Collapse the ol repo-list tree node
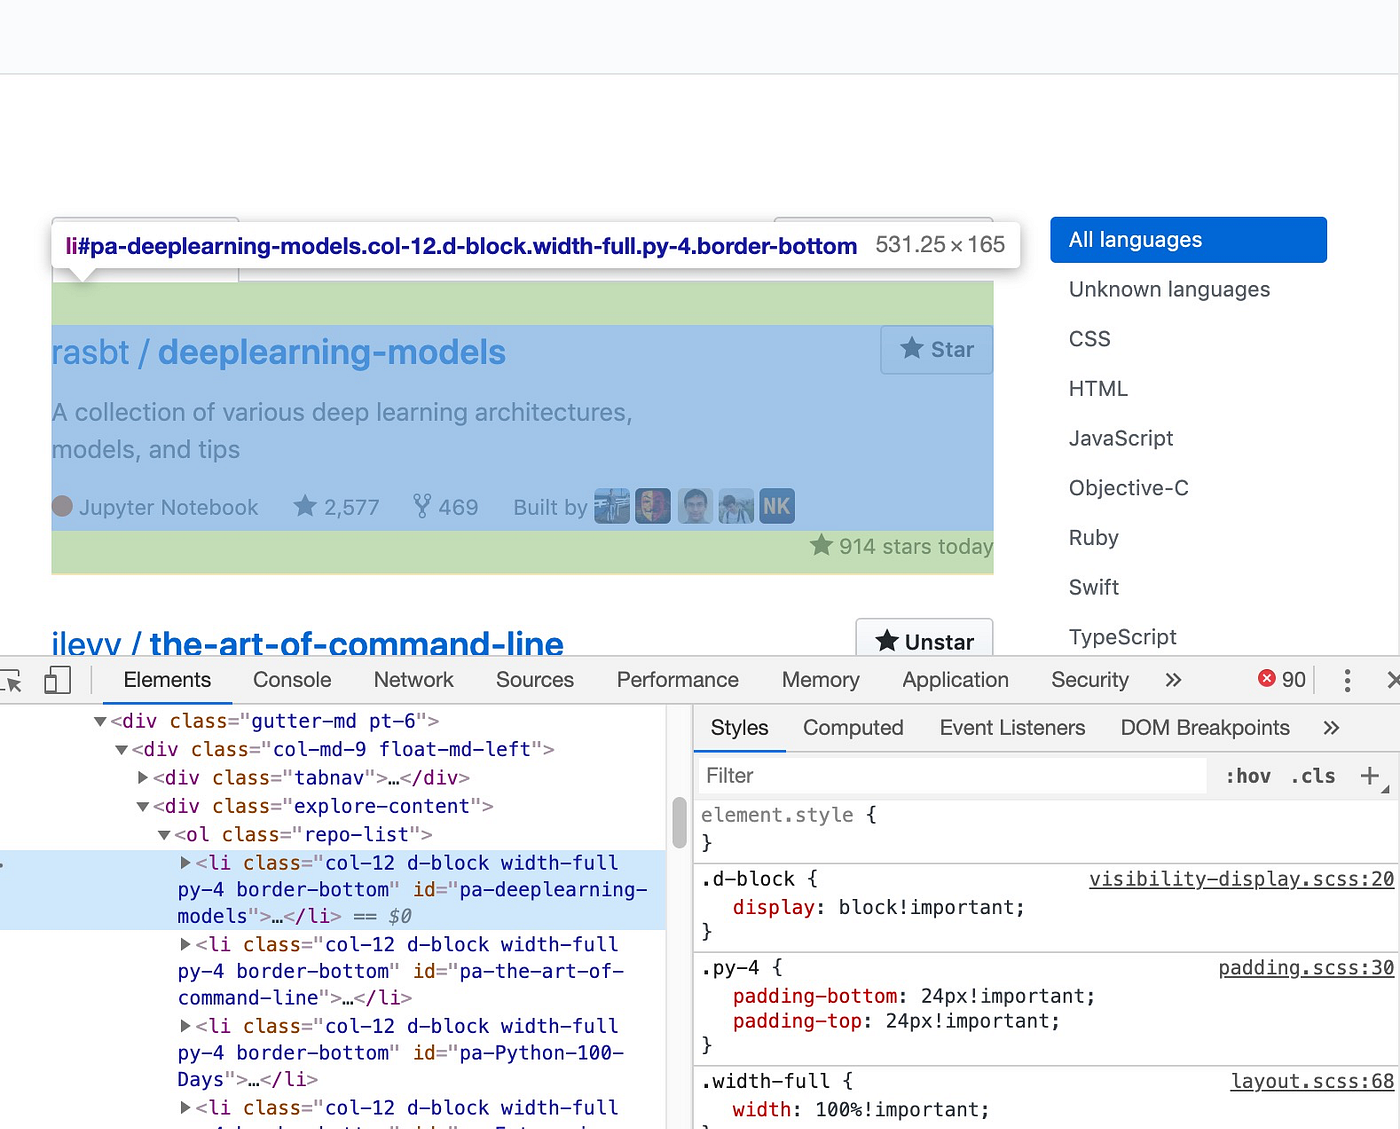The image size is (1400, 1129). (x=163, y=834)
